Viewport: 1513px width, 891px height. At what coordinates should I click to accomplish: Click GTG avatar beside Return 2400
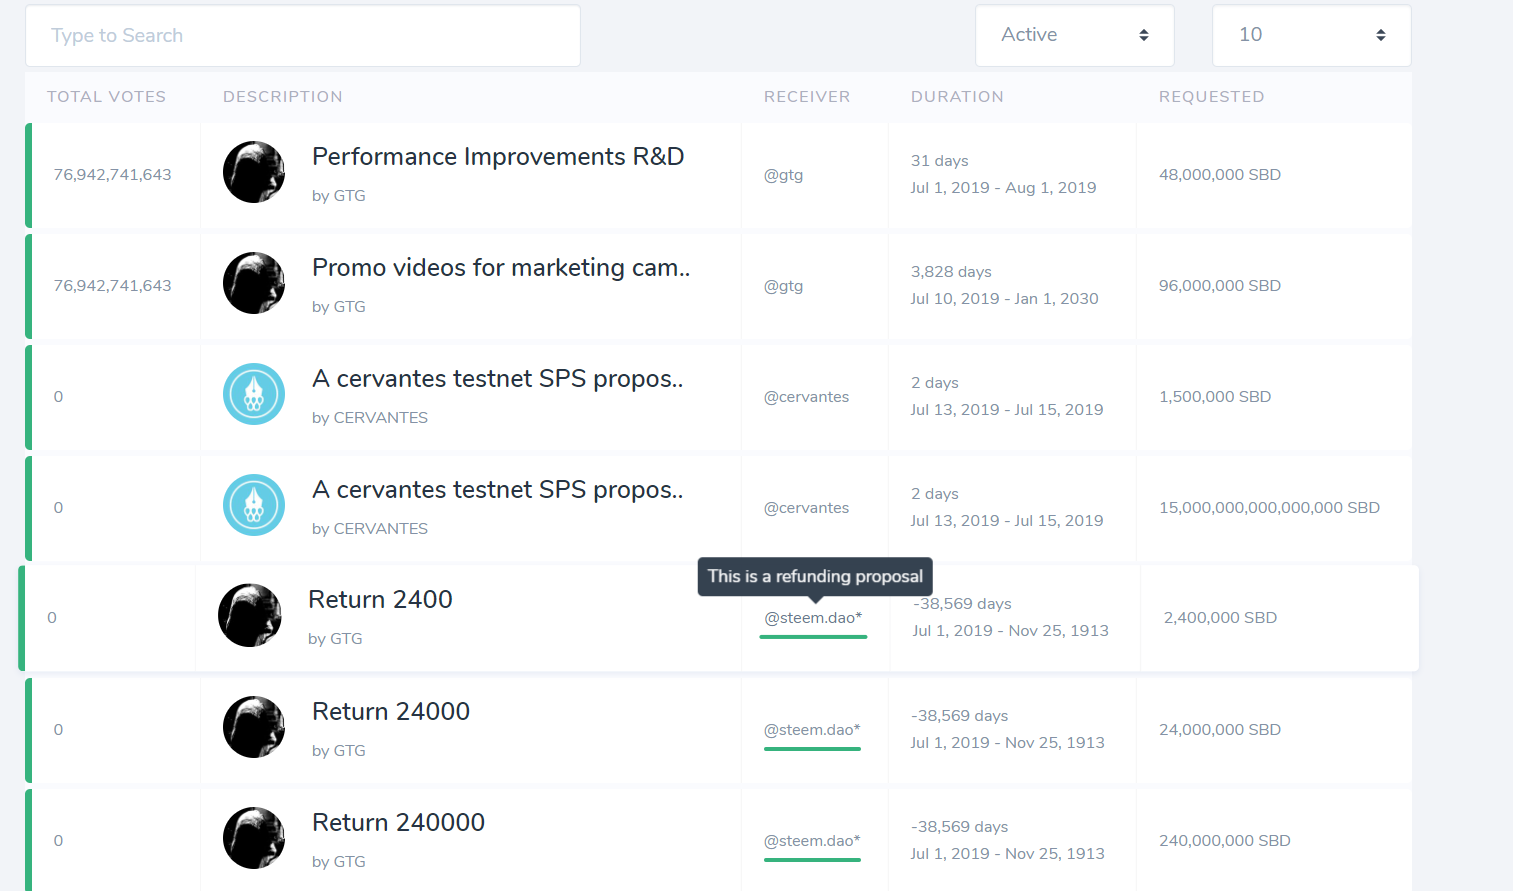pyautogui.click(x=250, y=615)
